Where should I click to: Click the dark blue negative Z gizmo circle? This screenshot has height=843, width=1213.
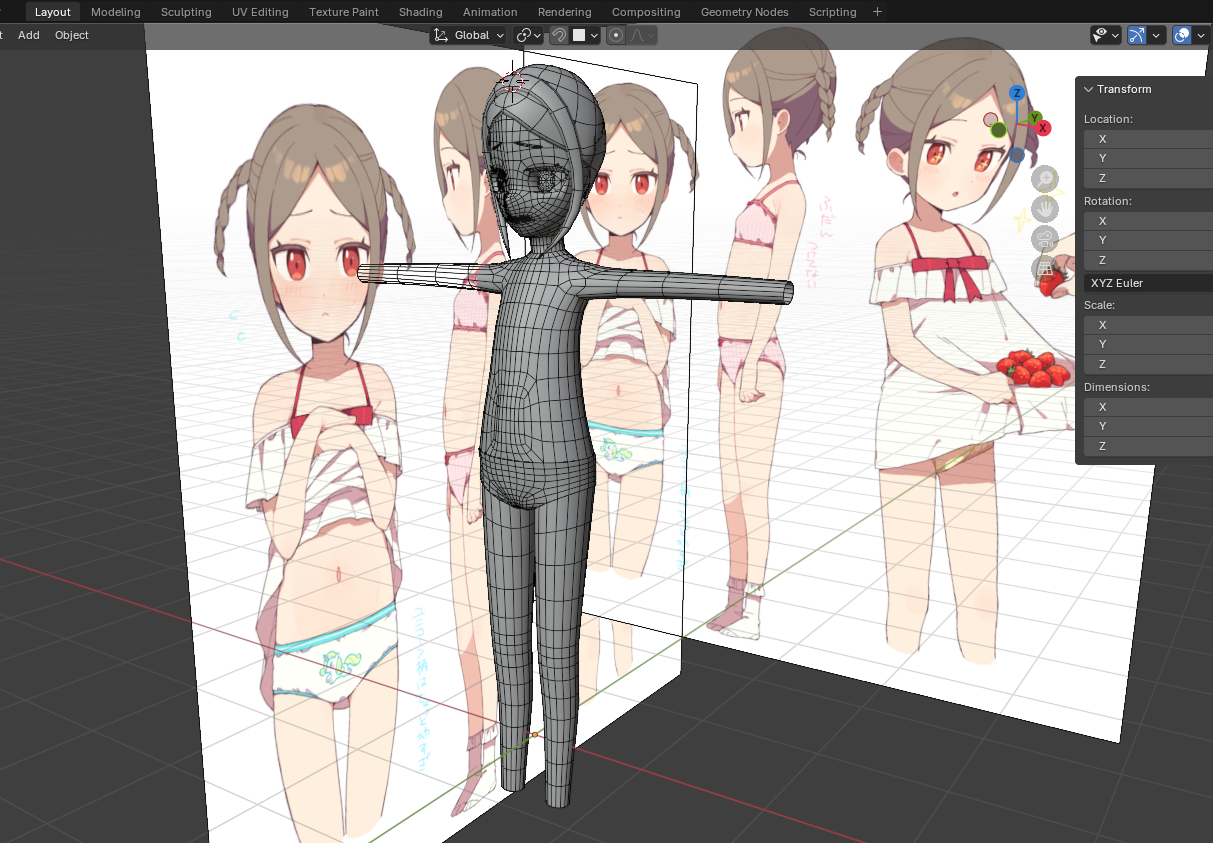click(1017, 155)
